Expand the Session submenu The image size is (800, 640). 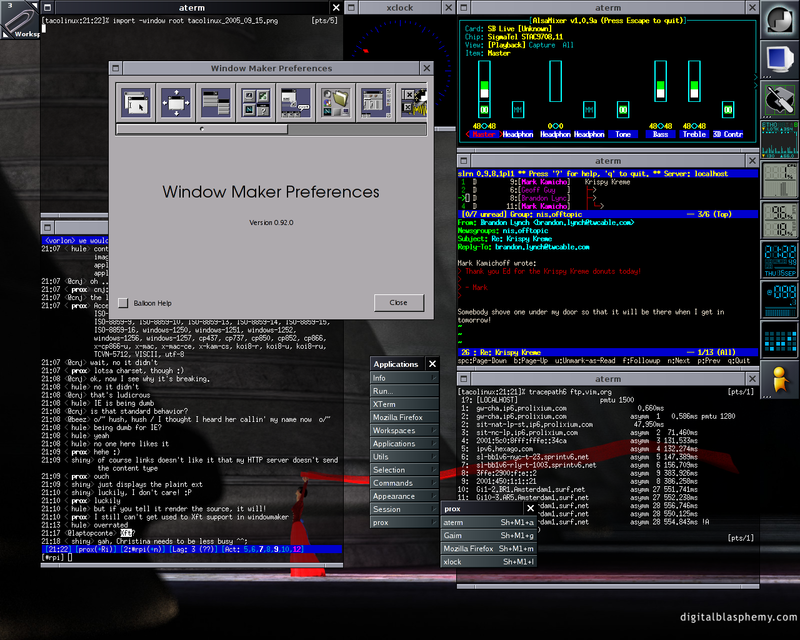(x=404, y=509)
